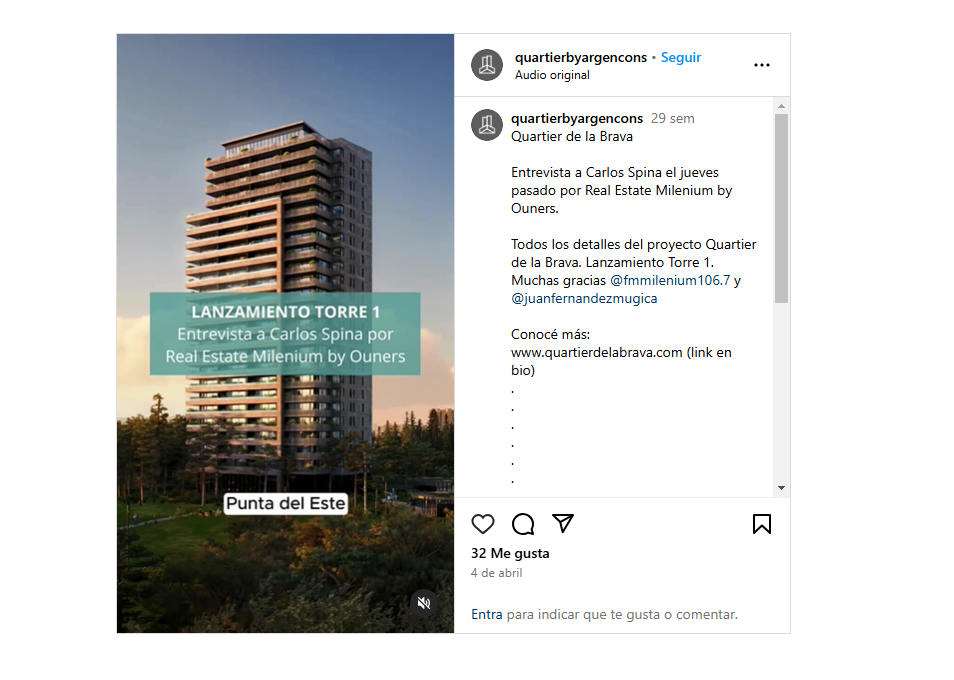Open the @fmmilenium106.7 mention
The width and height of the screenshot is (954, 680).
[x=670, y=280]
